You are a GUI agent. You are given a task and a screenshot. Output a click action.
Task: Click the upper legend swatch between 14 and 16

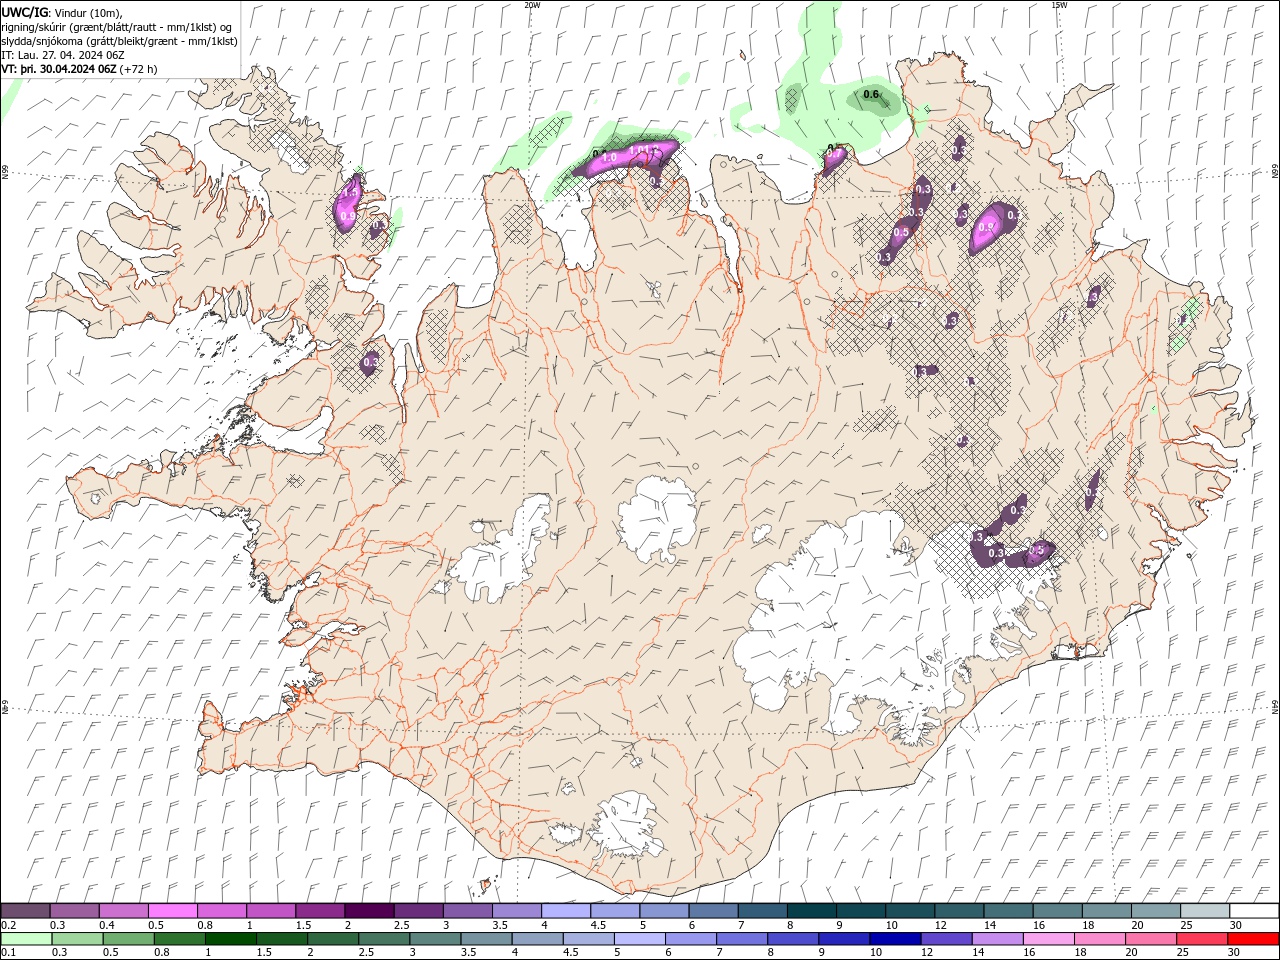click(1007, 911)
